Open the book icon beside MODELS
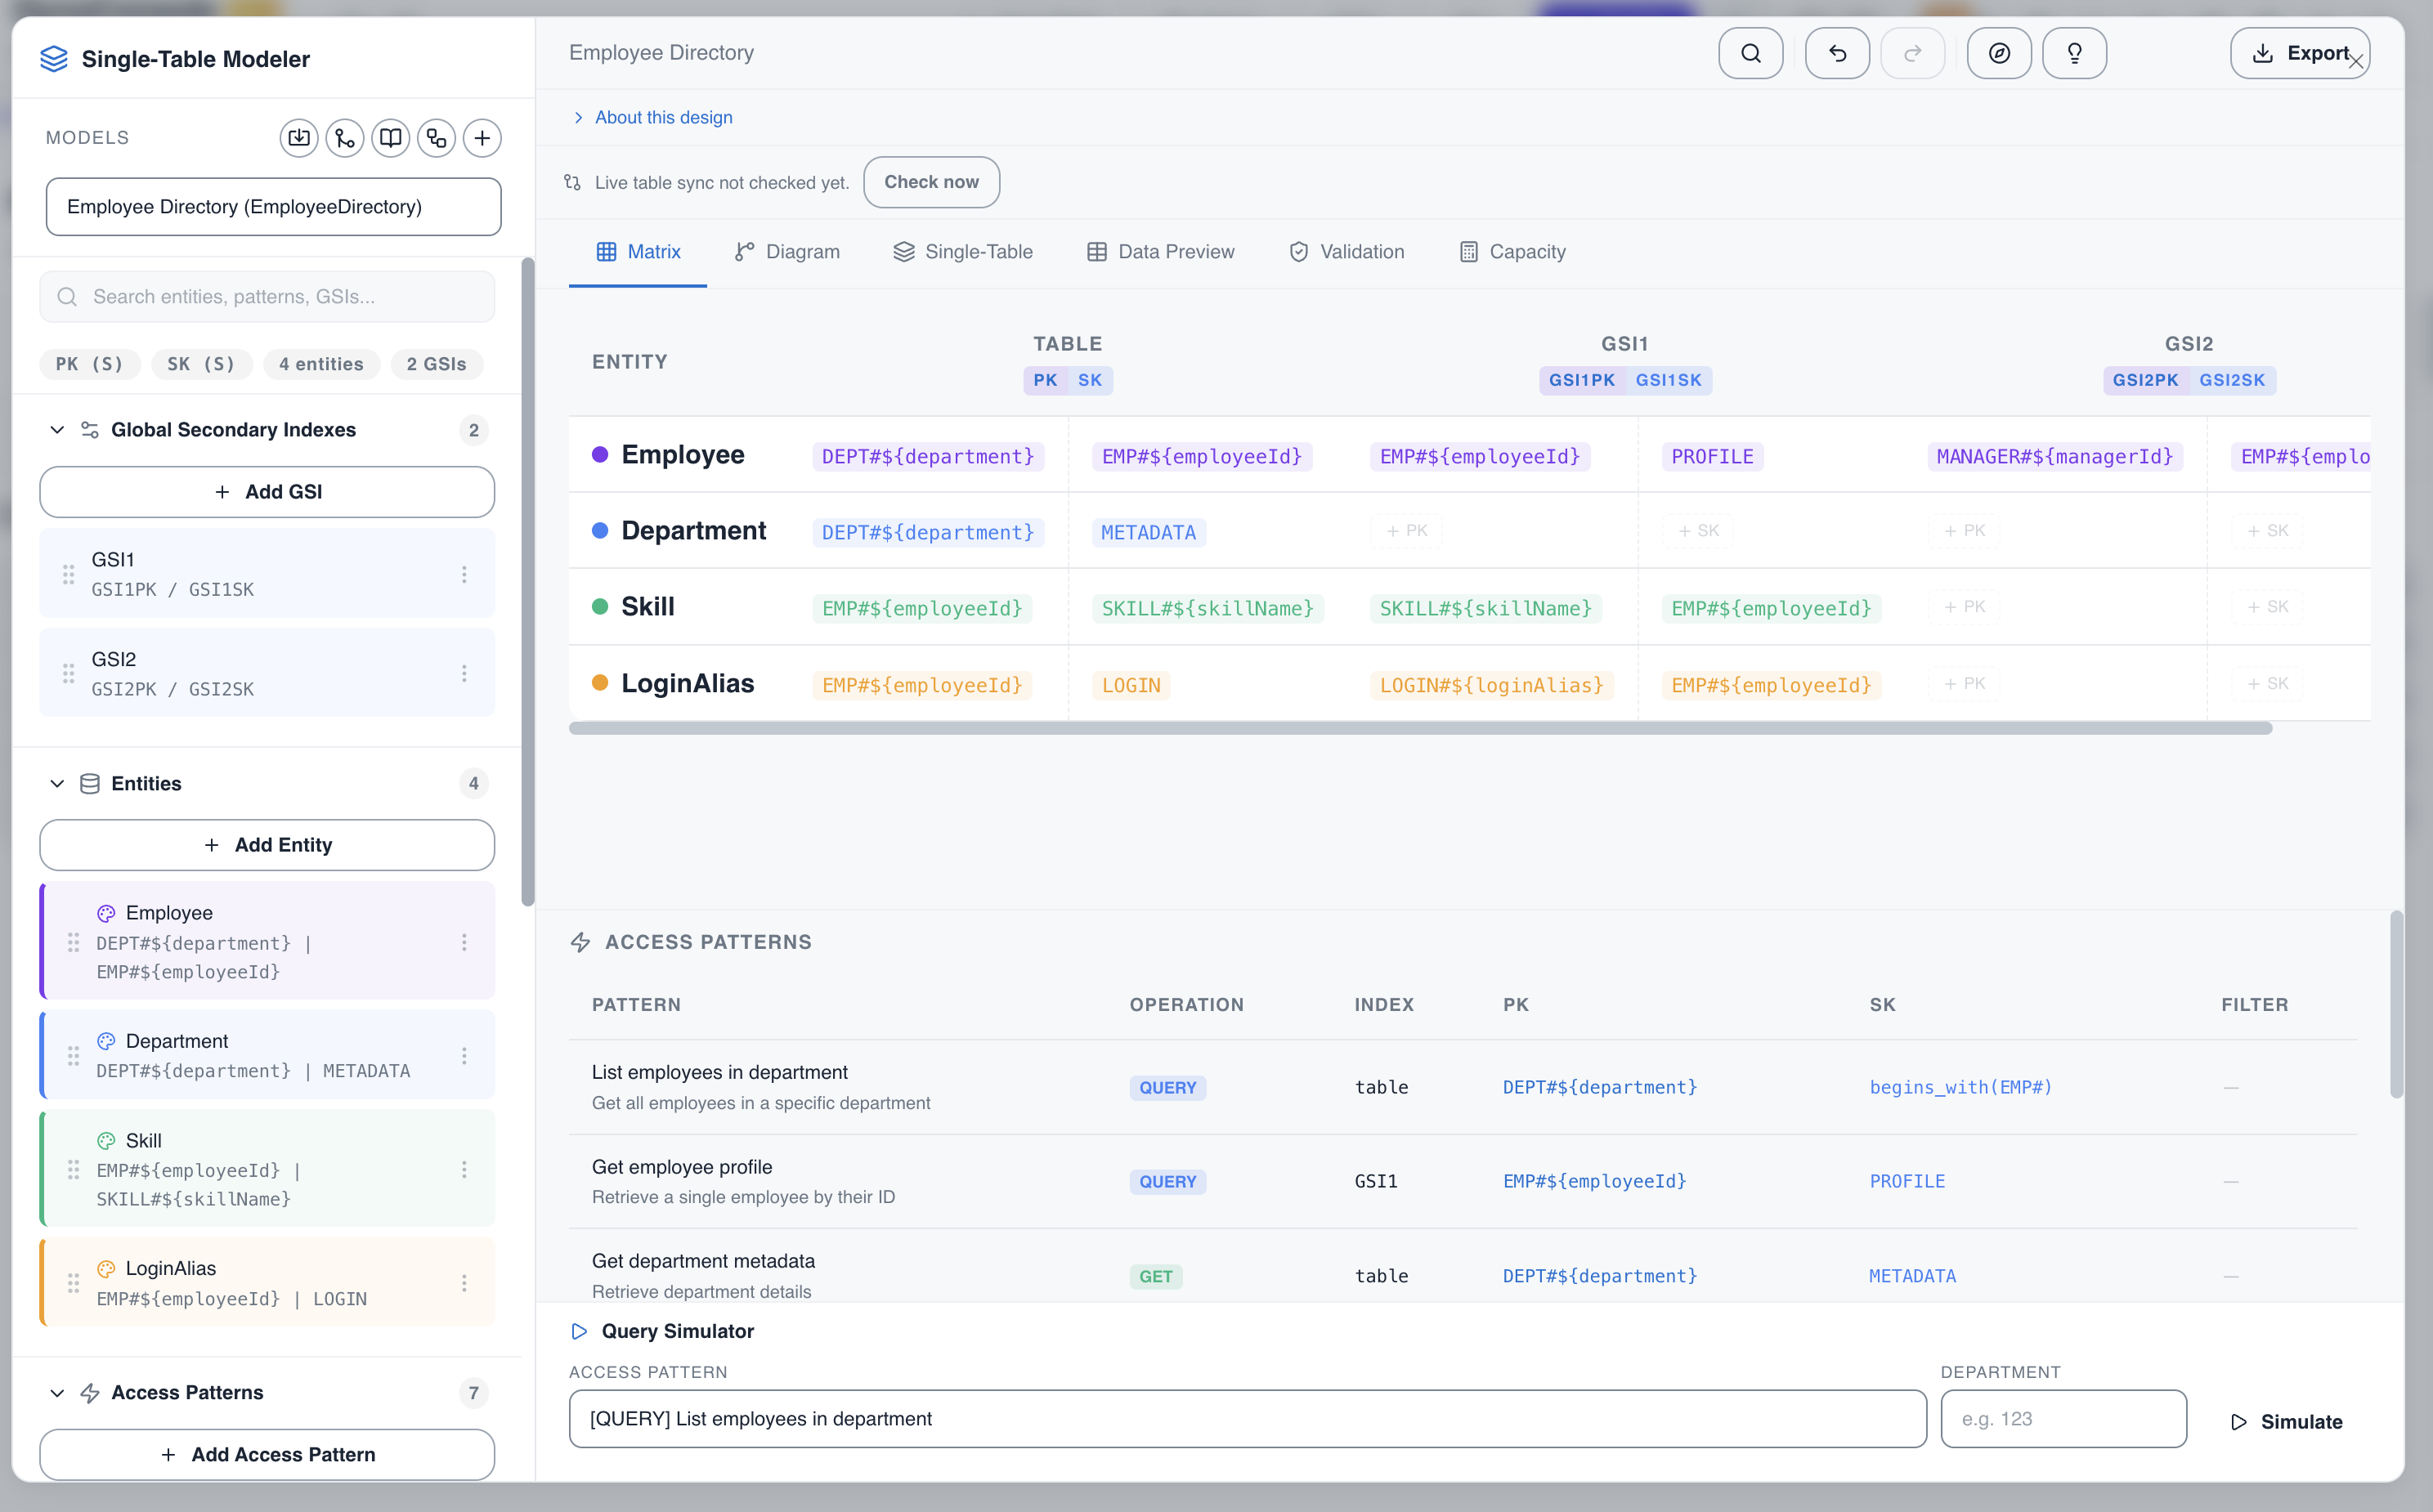This screenshot has width=2433, height=1512. [391, 138]
